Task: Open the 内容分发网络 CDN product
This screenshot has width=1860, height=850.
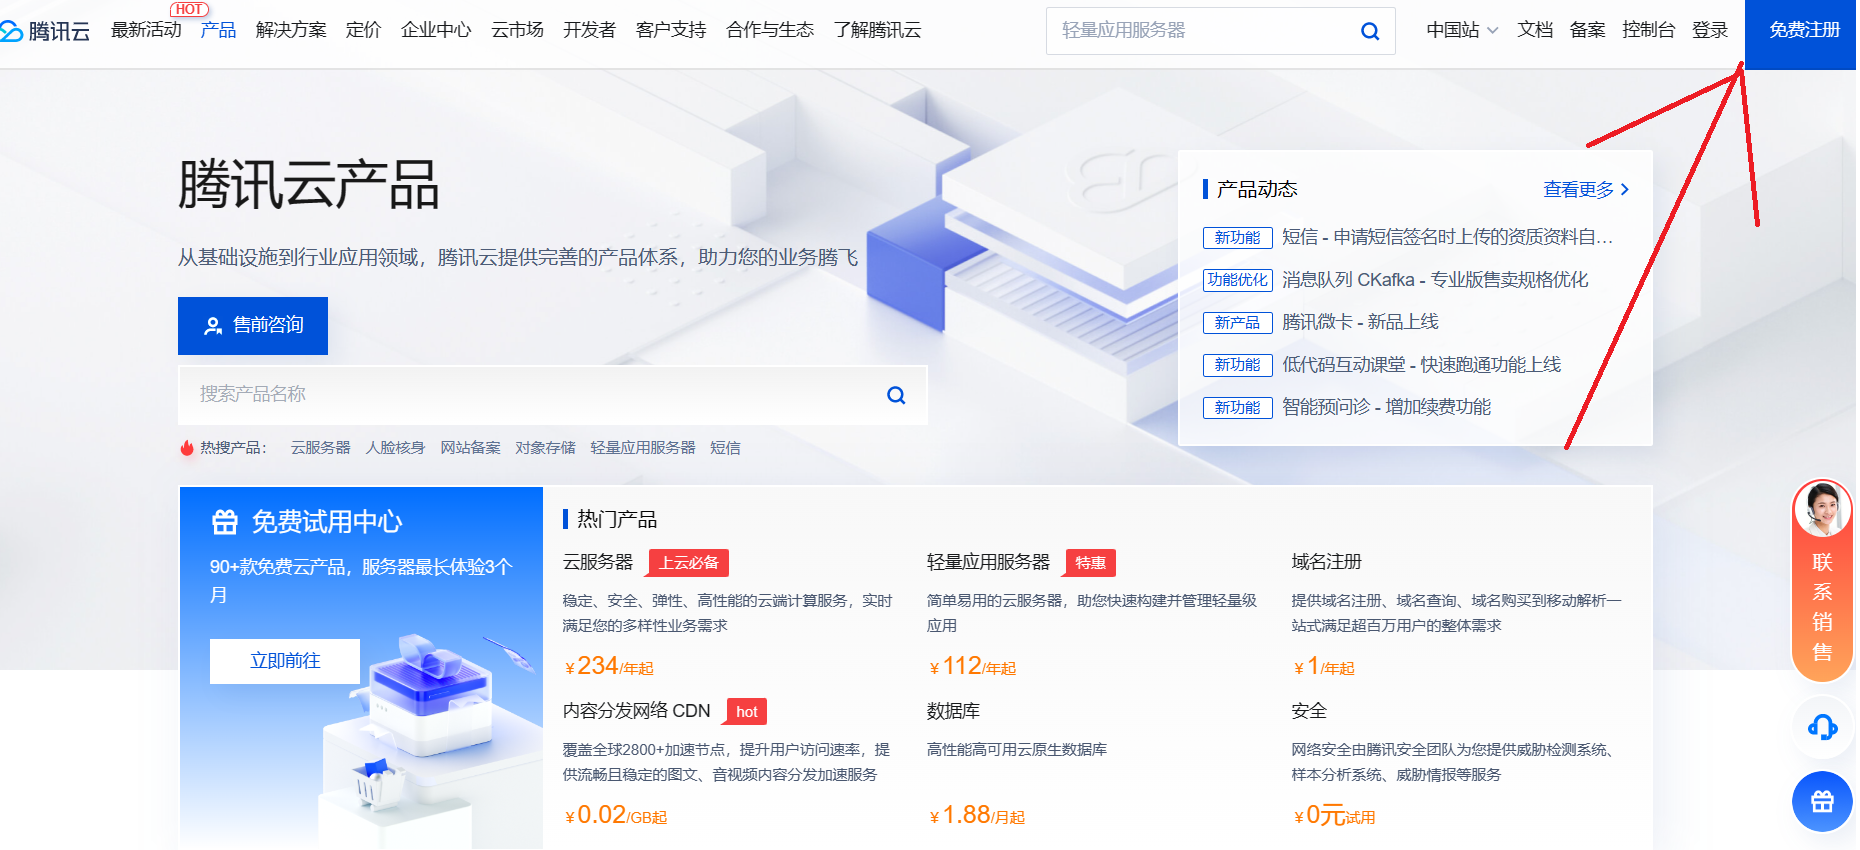Action: coord(636,712)
